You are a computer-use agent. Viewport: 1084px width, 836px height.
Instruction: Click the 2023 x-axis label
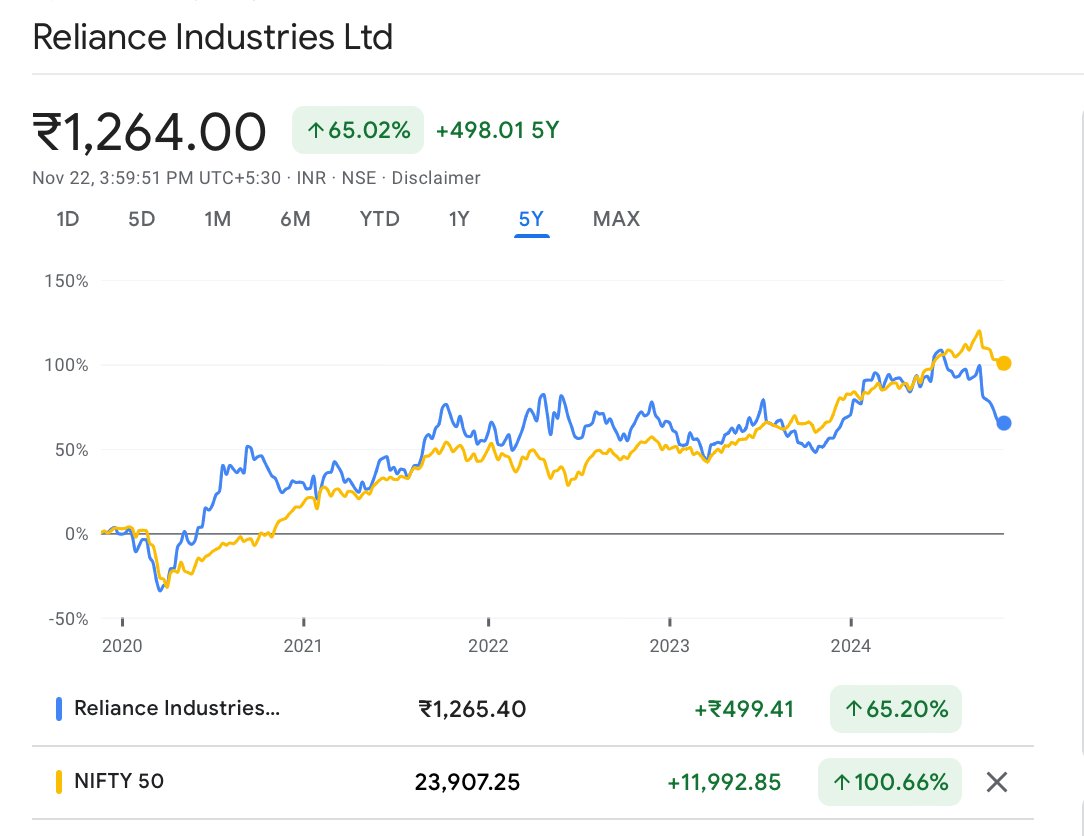669,646
